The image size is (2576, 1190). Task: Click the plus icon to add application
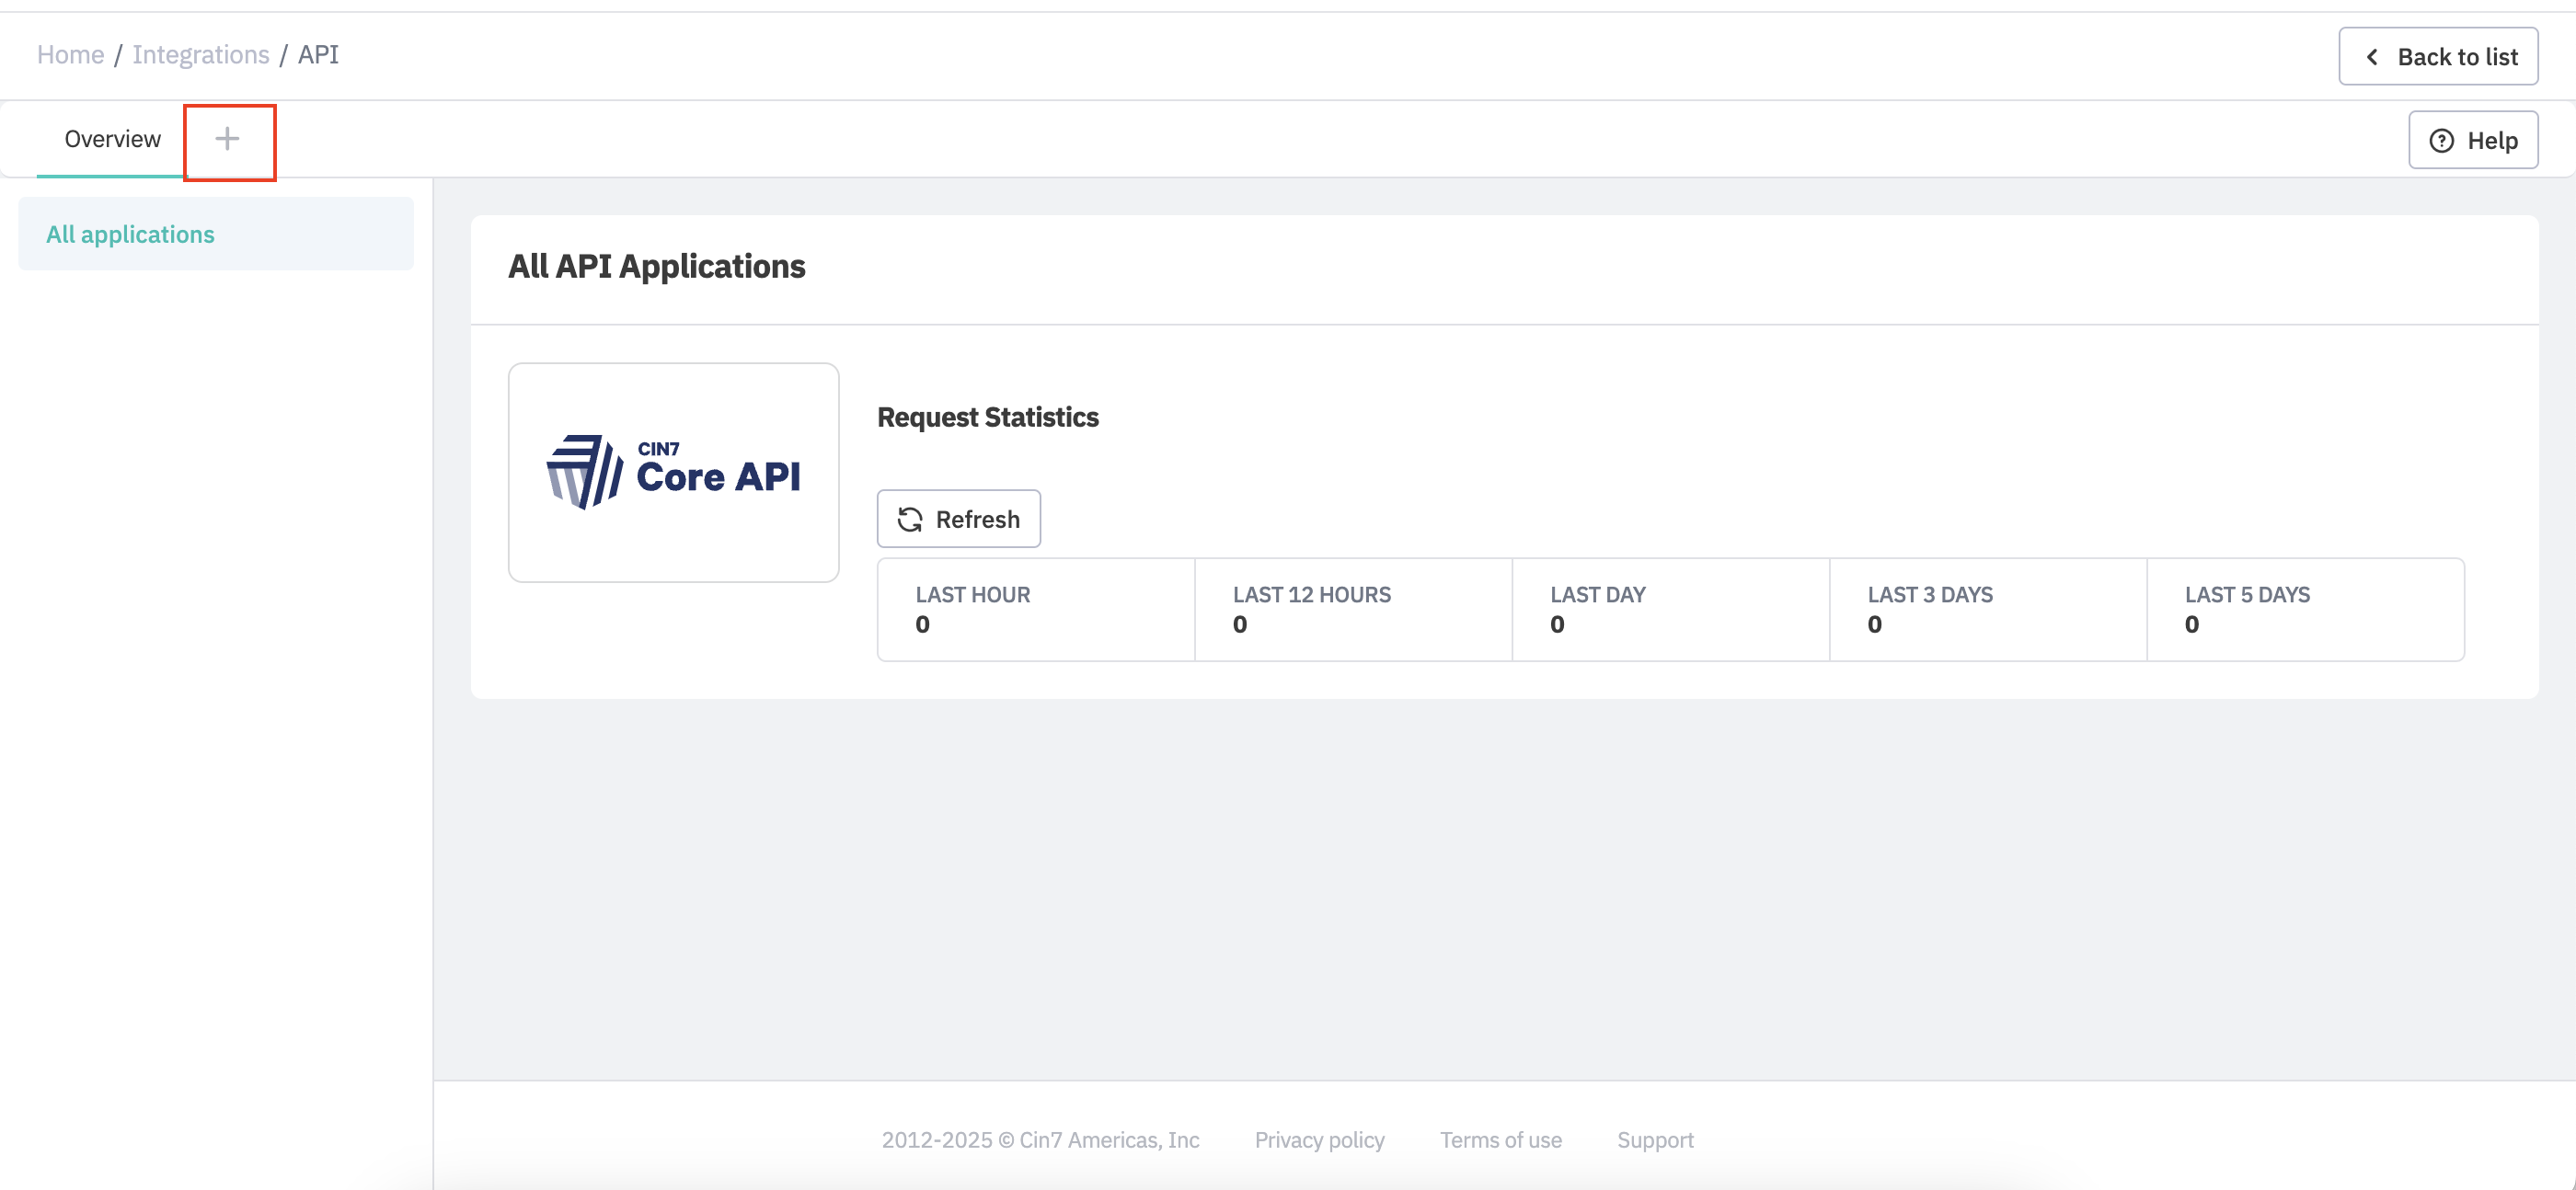228,139
